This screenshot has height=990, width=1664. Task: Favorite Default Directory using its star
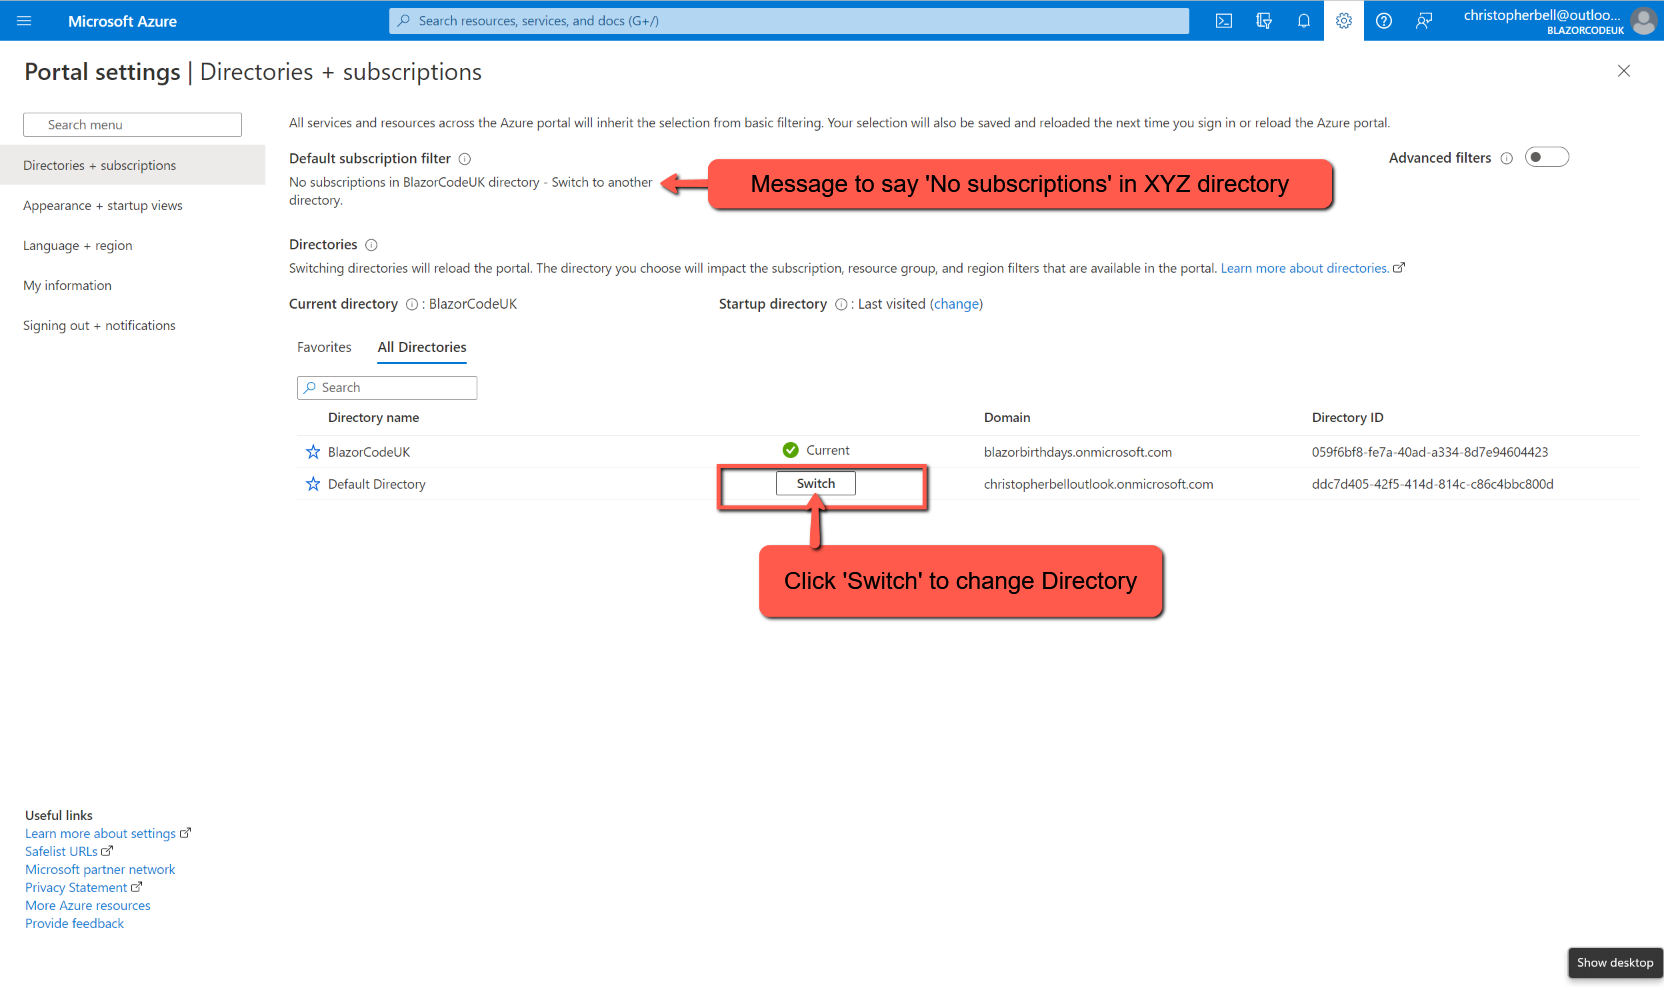point(312,483)
